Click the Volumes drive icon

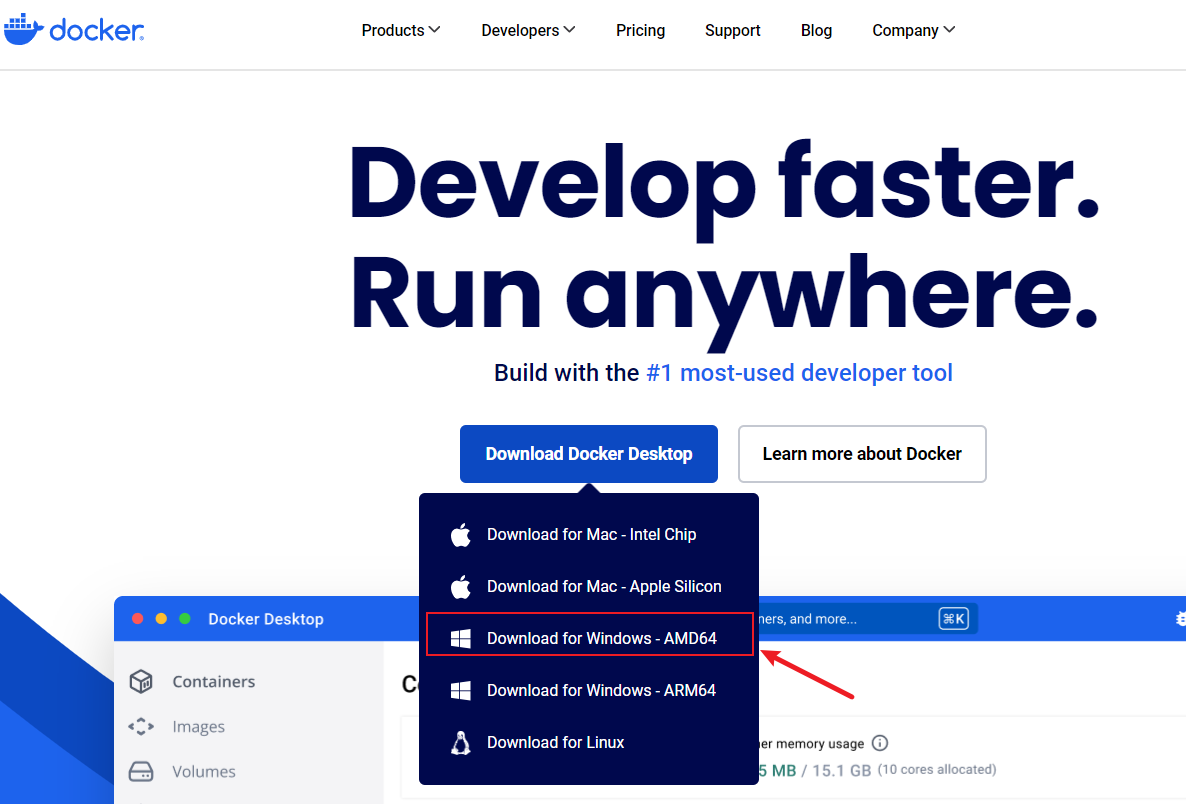click(141, 771)
